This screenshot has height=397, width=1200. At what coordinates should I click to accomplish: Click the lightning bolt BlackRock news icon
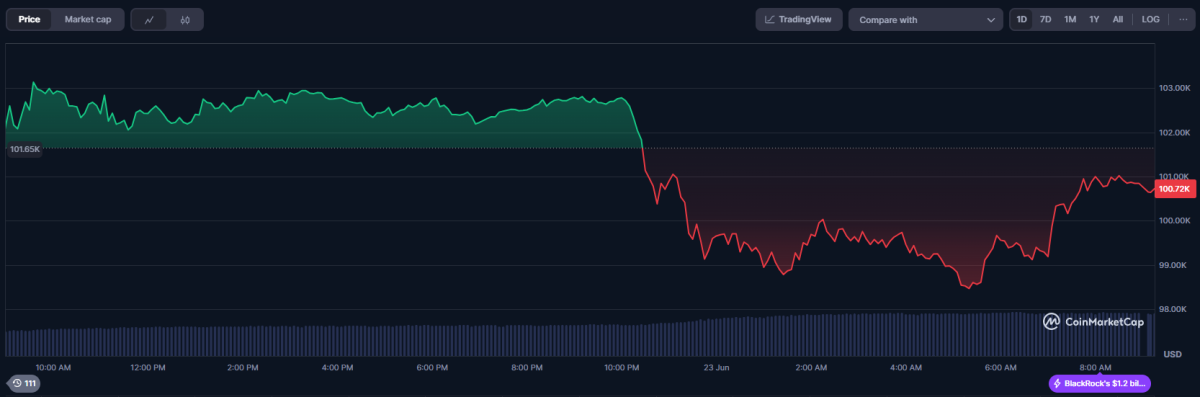pyautogui.click(x=1057, y=383)
